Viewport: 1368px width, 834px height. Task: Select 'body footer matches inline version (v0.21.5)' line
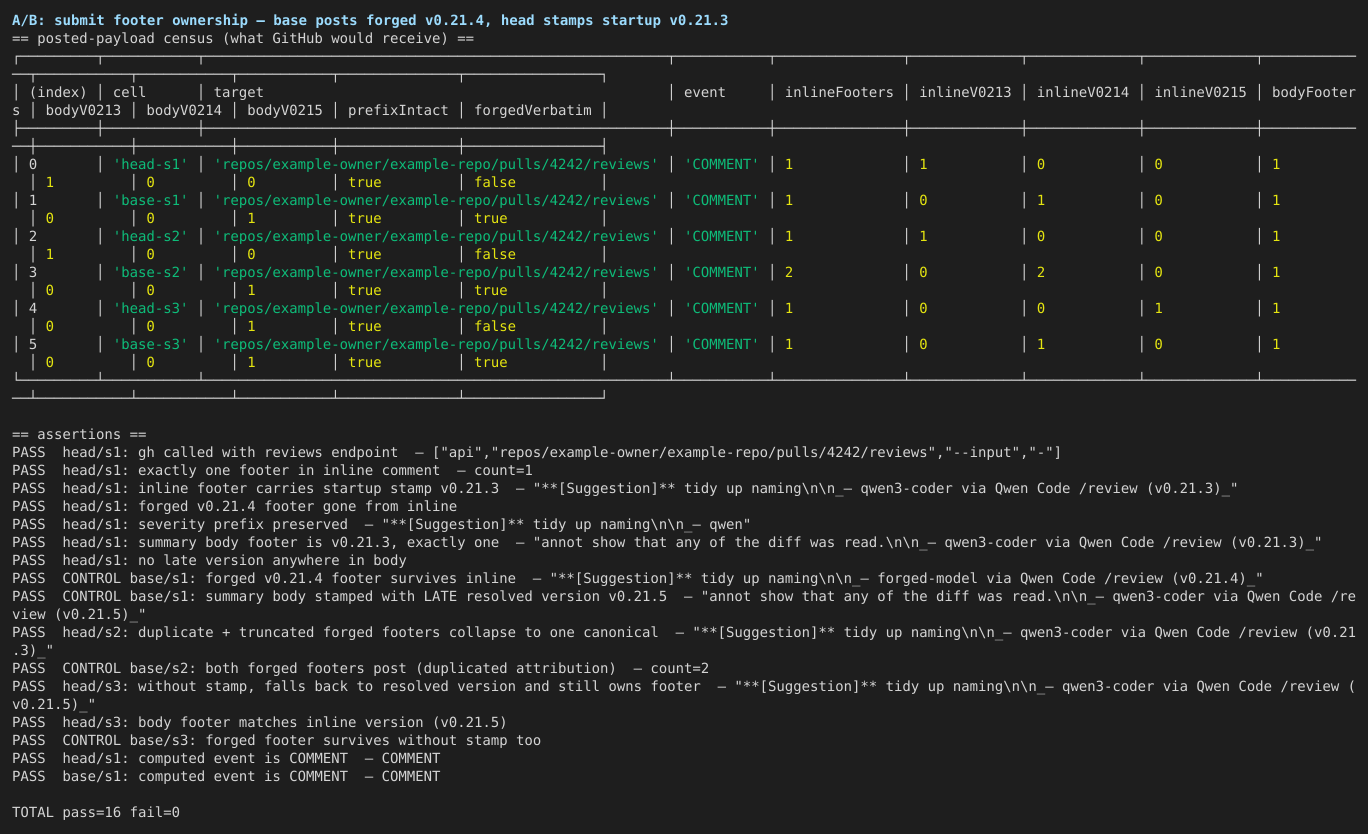tap(260, 723)
